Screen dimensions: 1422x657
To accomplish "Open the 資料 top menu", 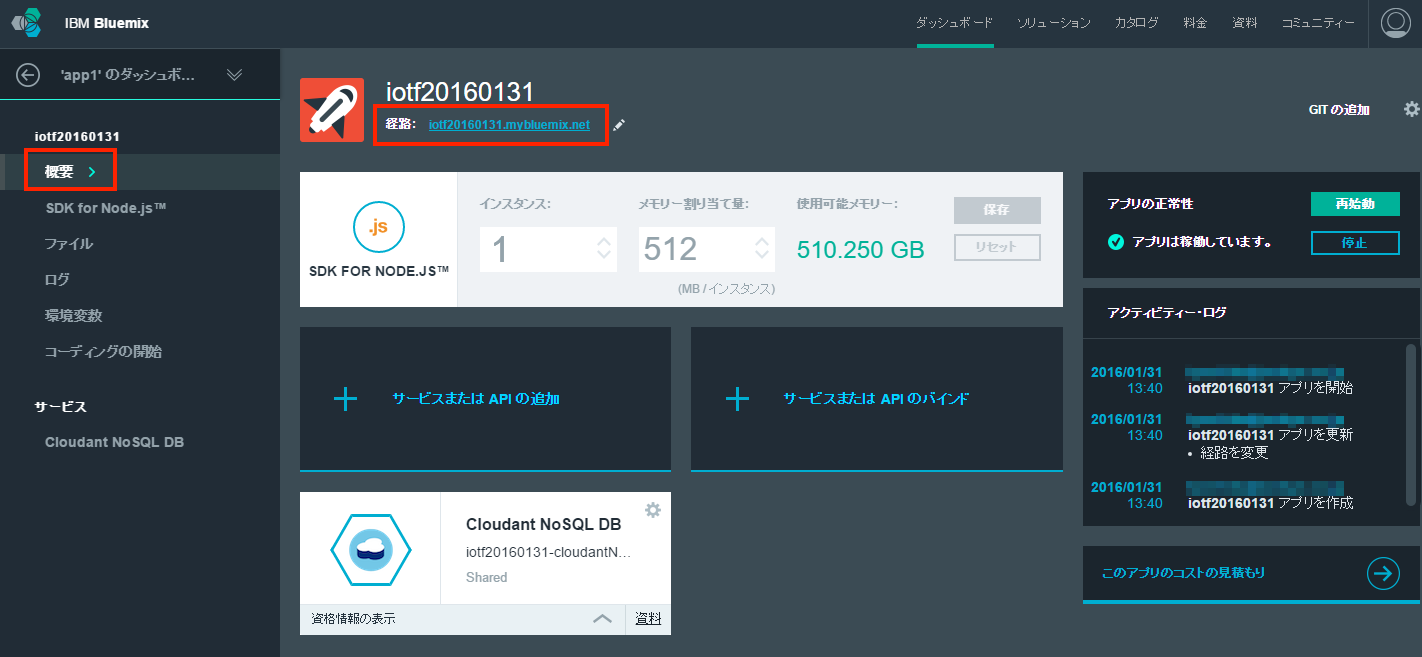I will point(1245,23).
